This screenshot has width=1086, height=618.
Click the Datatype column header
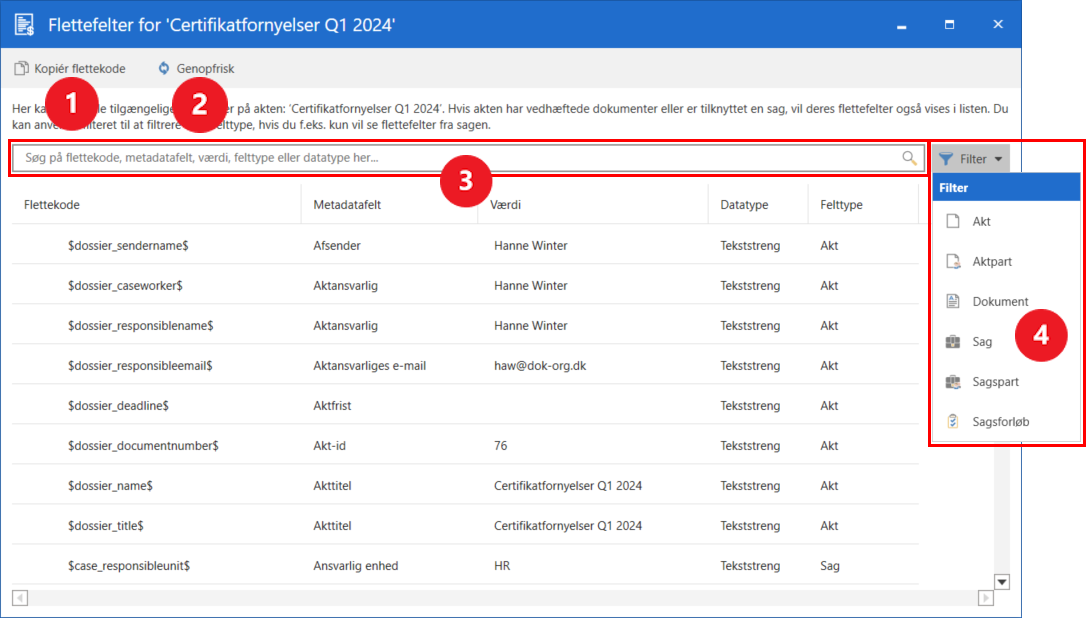click(x=744, y=205)
